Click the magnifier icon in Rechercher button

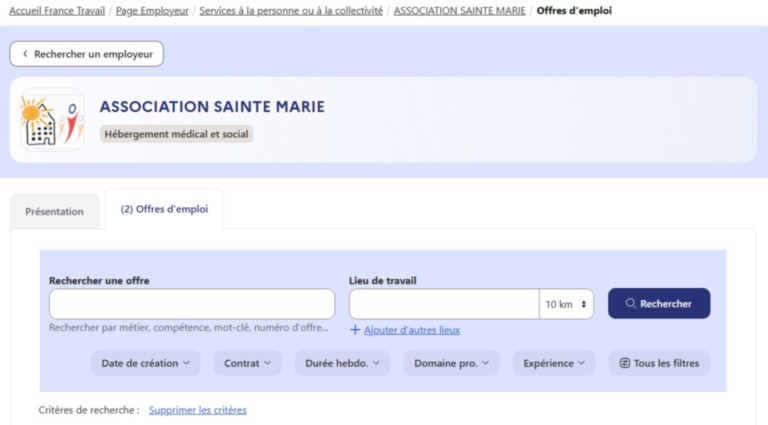click(x=630, y=304)
